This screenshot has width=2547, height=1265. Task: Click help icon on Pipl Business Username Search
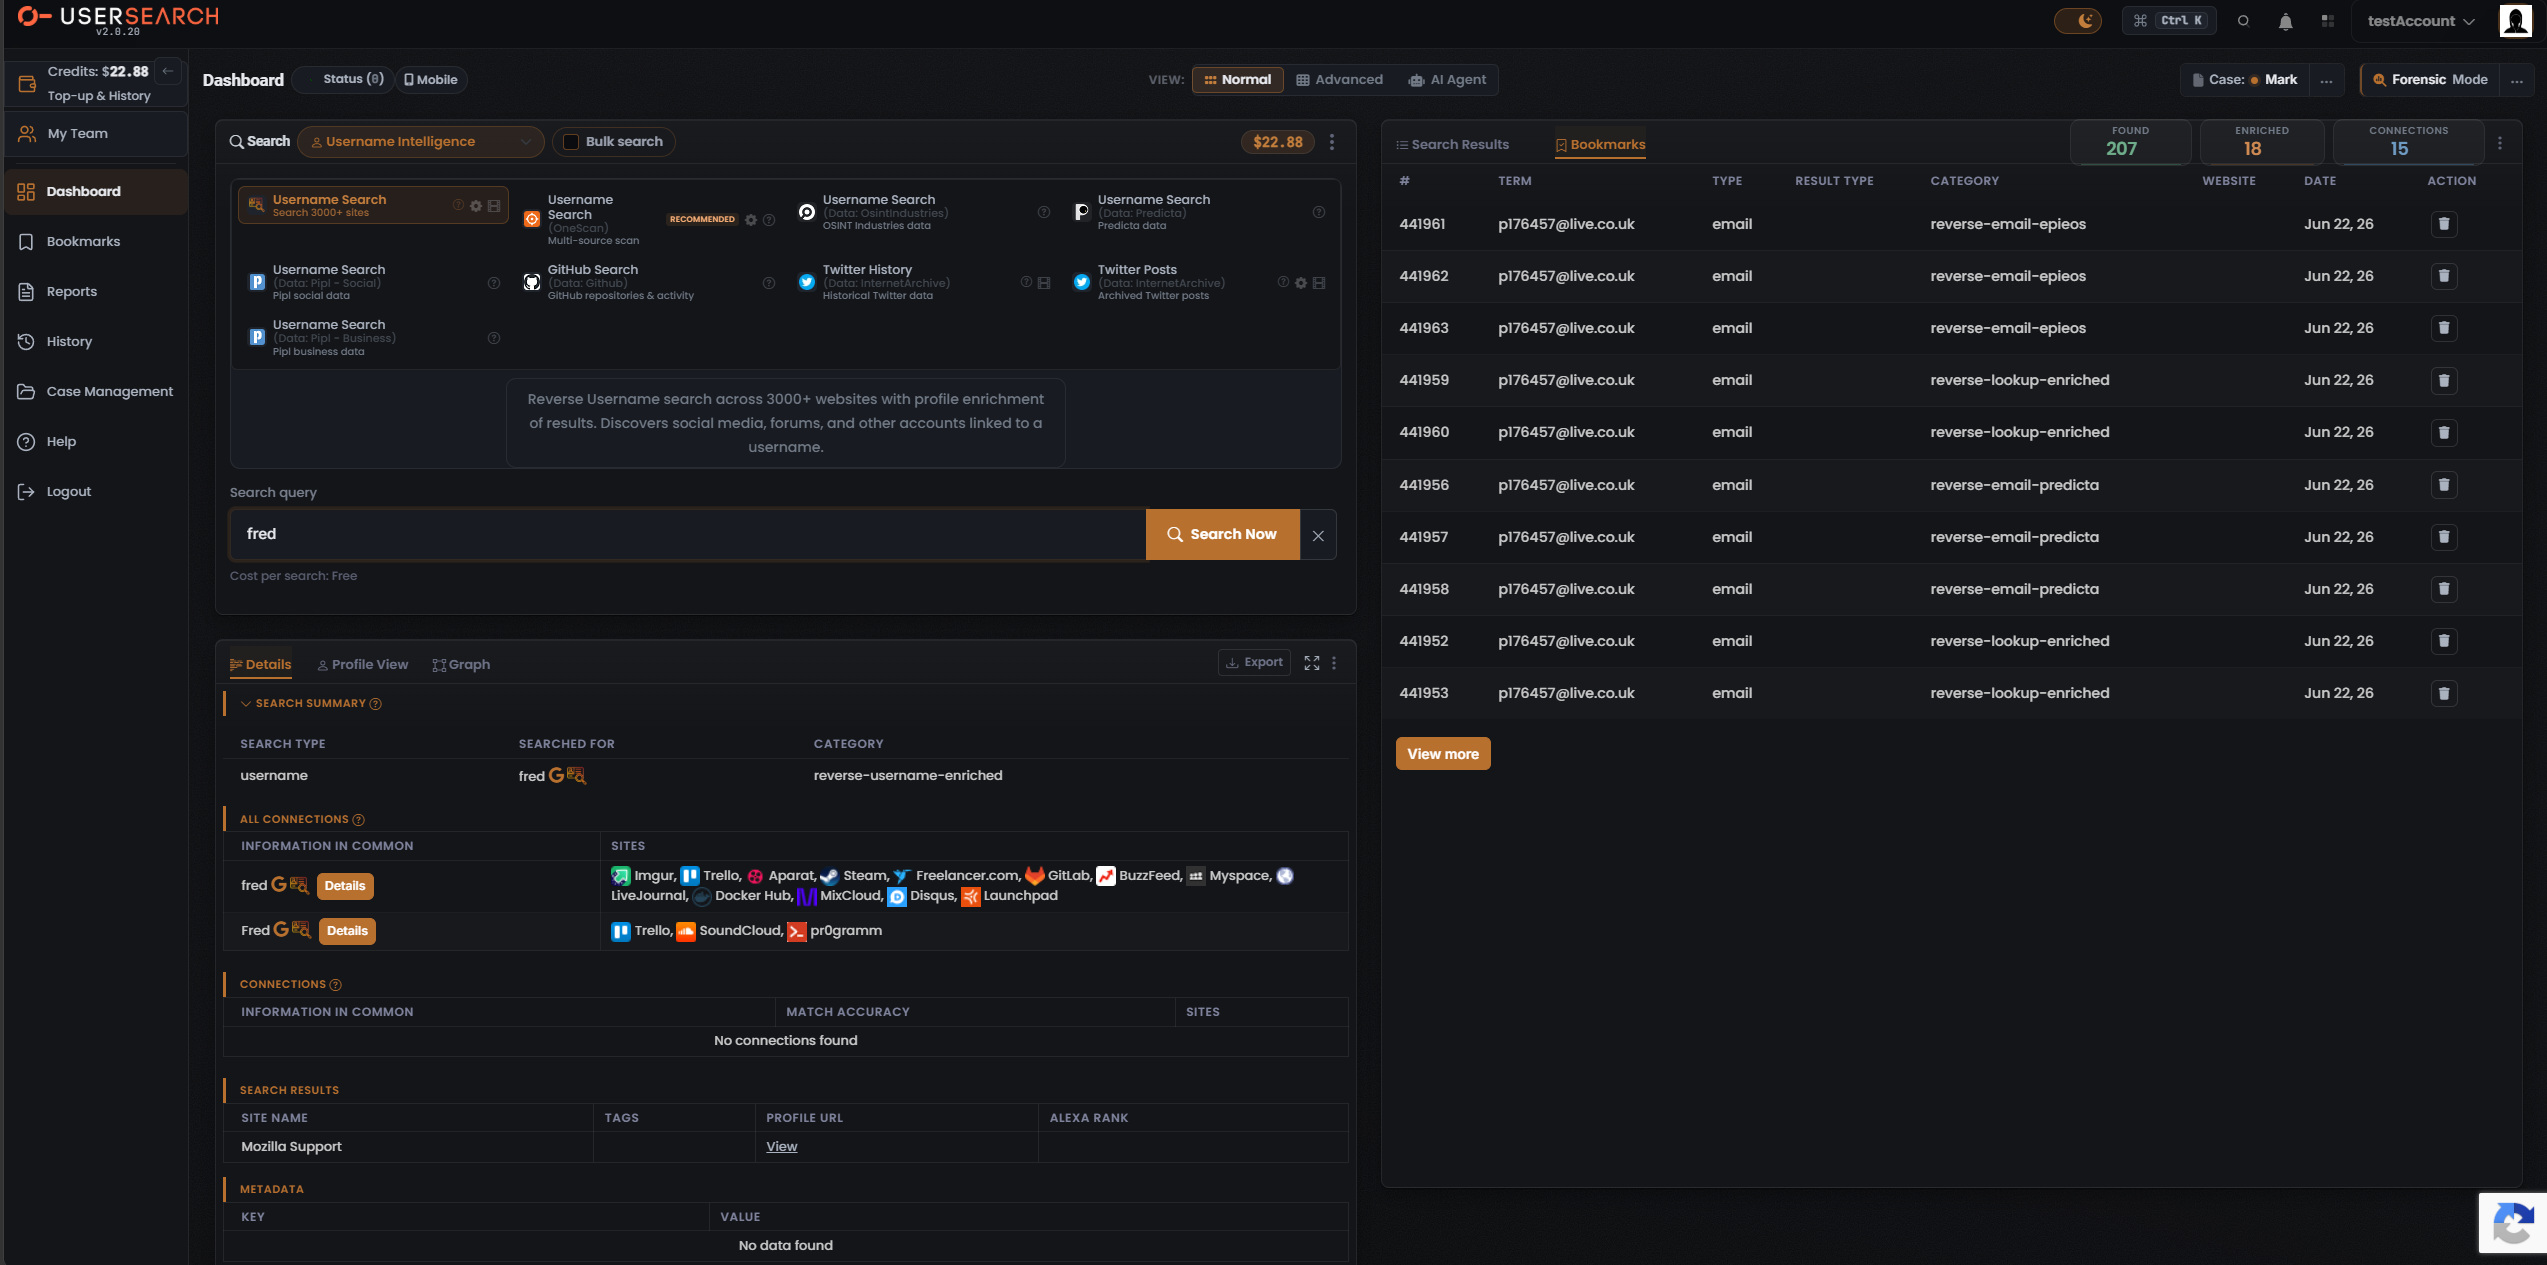(494, 338)
